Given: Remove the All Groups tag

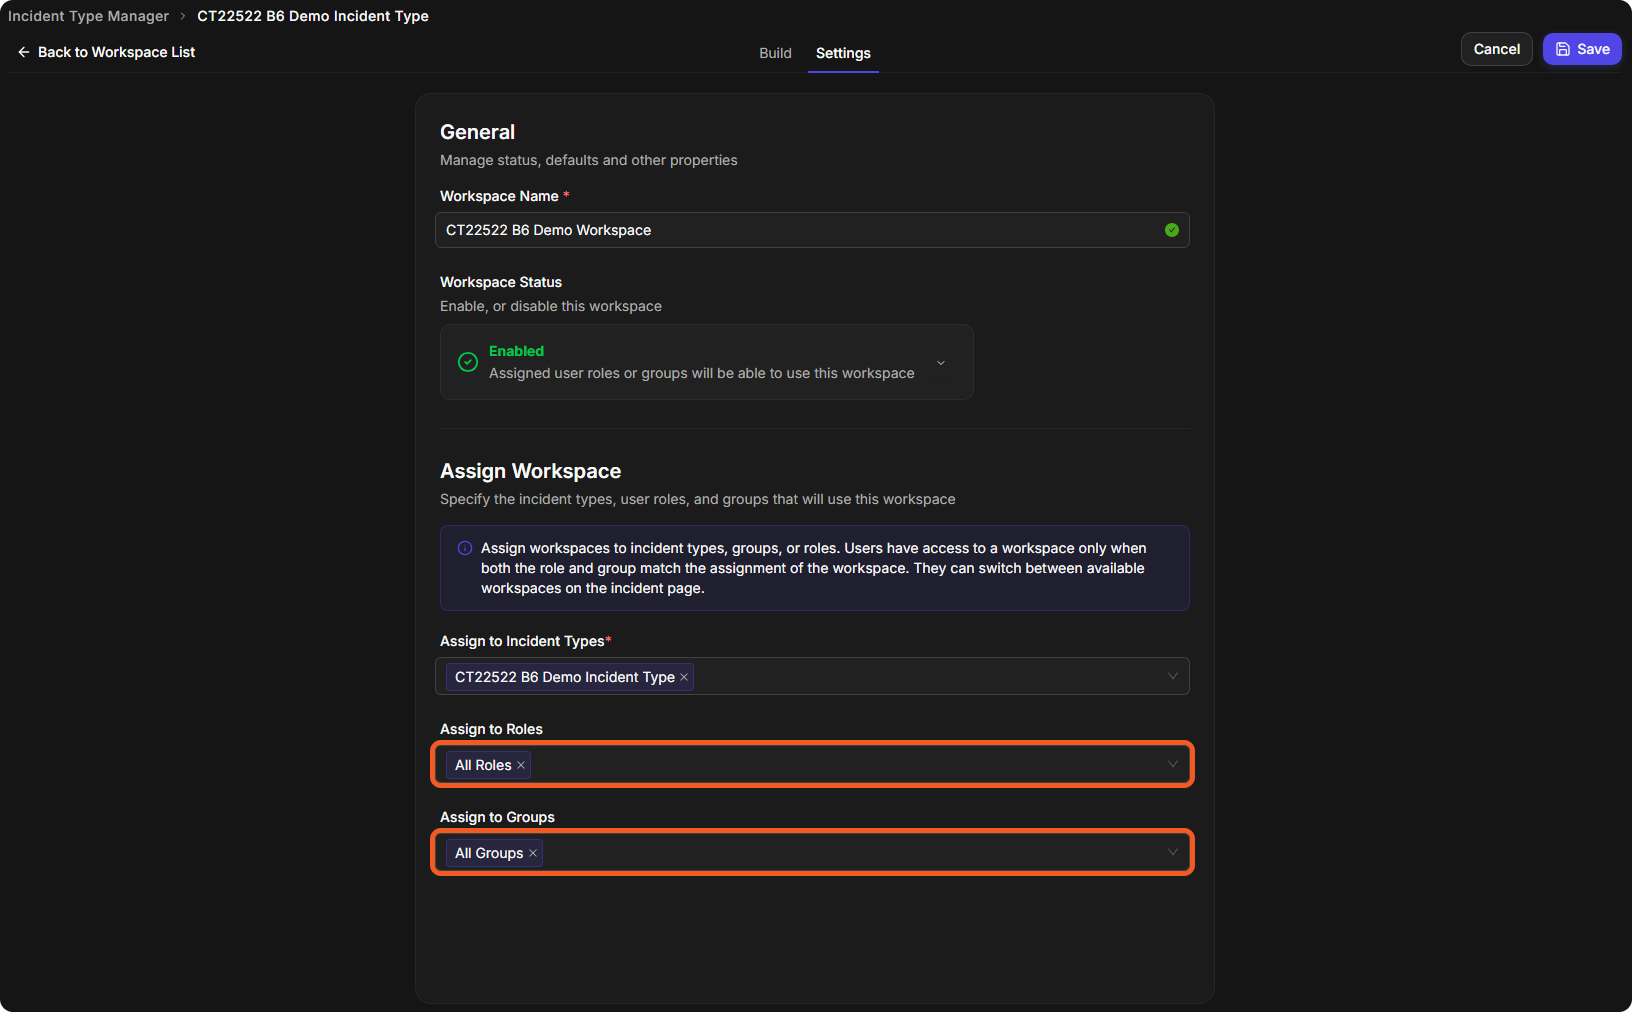Looking at the screenshot, I should (x=533, y=853).
